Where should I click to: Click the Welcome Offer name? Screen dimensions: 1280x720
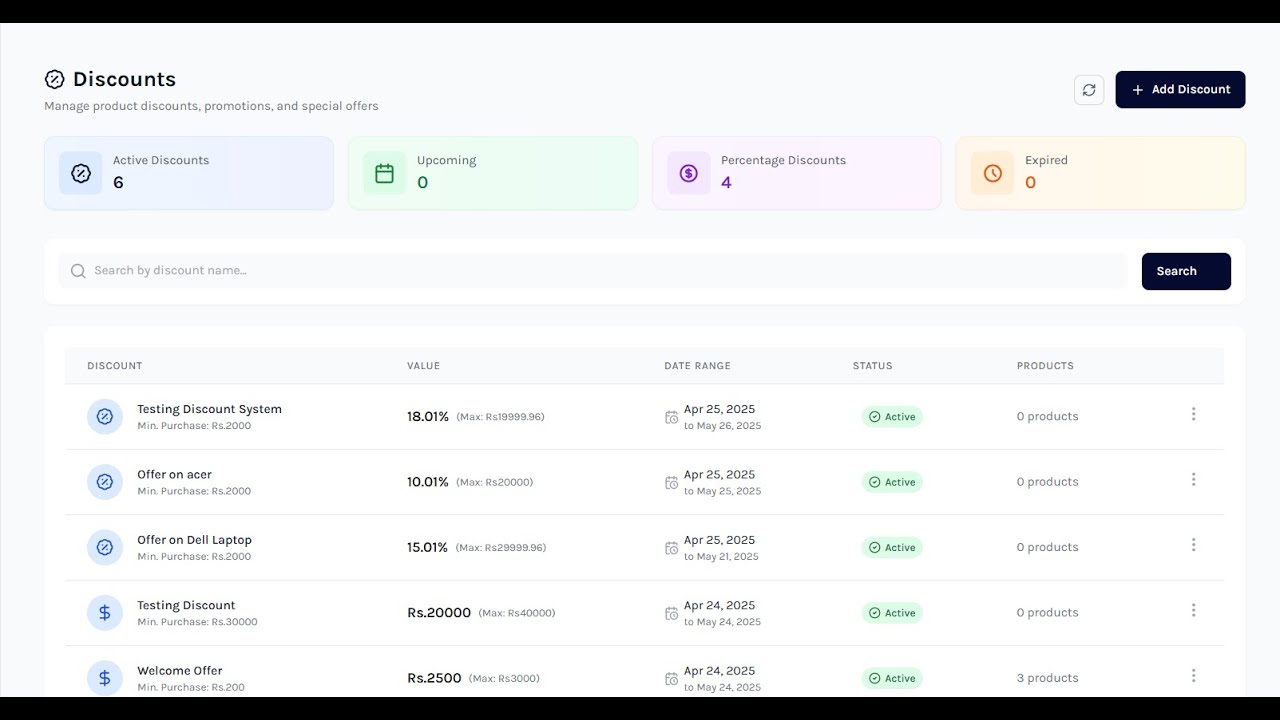pyautogui.click(x=180, y=671)
